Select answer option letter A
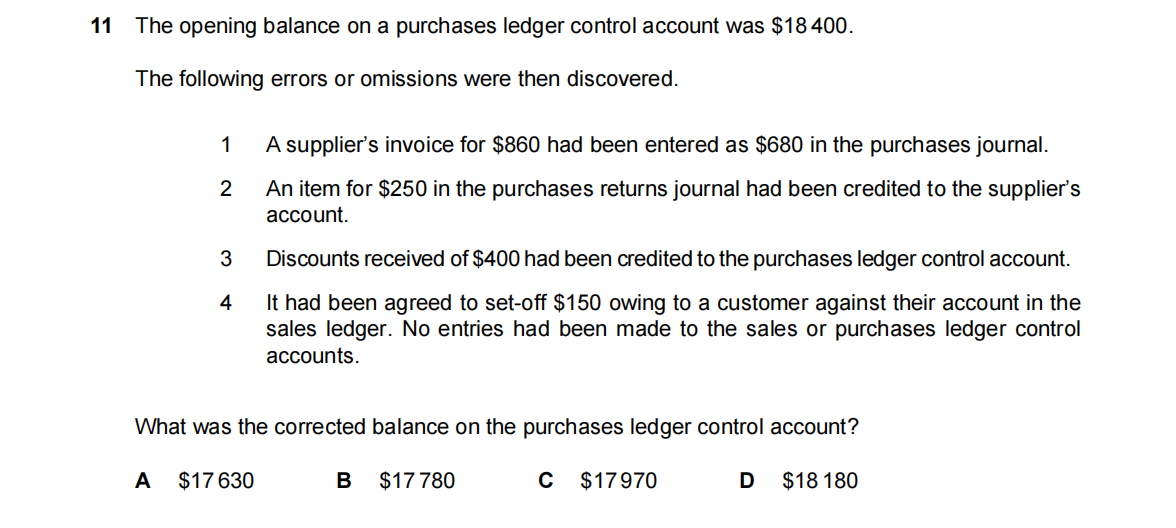1176x528 pixels. point(143,481)
